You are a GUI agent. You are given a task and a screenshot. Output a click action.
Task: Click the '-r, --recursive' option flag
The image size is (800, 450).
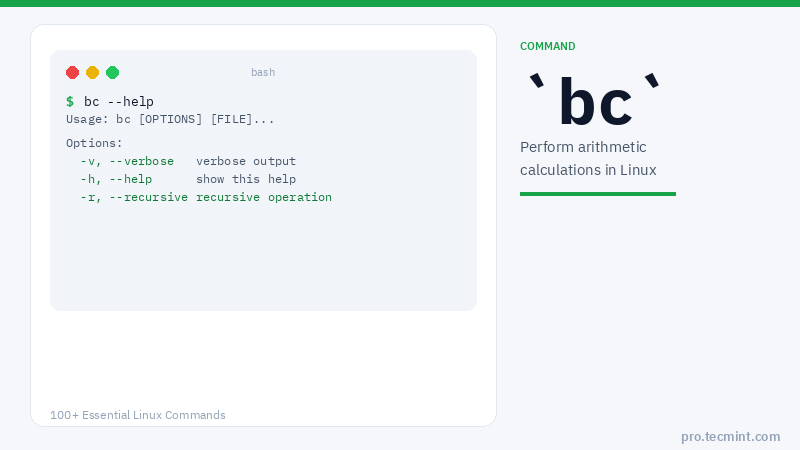(134, 197)
